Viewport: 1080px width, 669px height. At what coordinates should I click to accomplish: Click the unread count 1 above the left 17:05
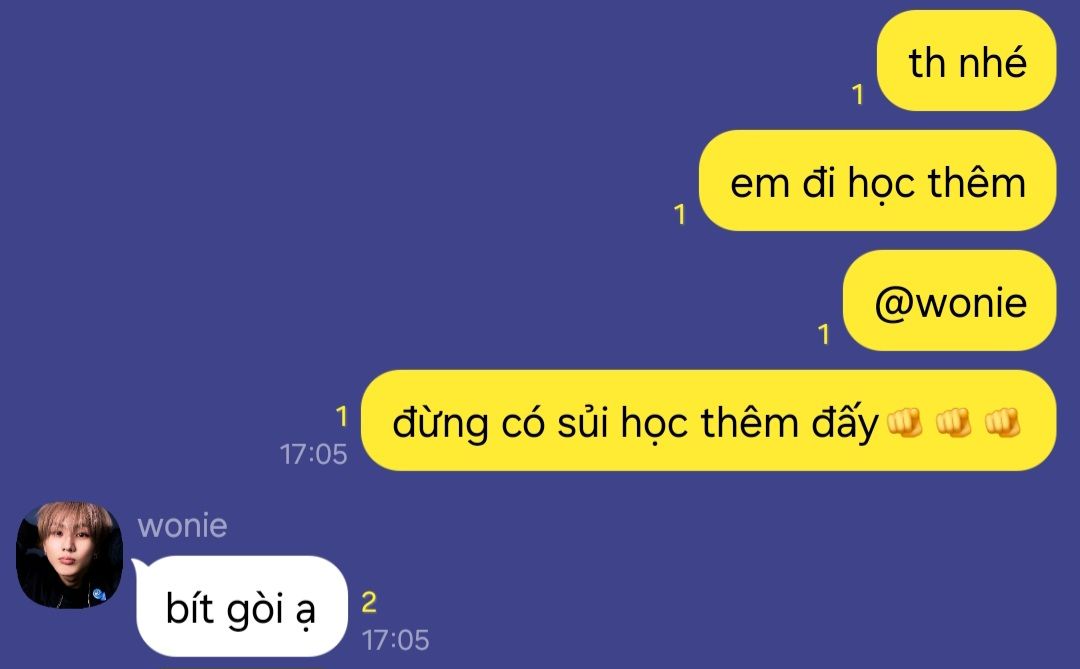341,416
